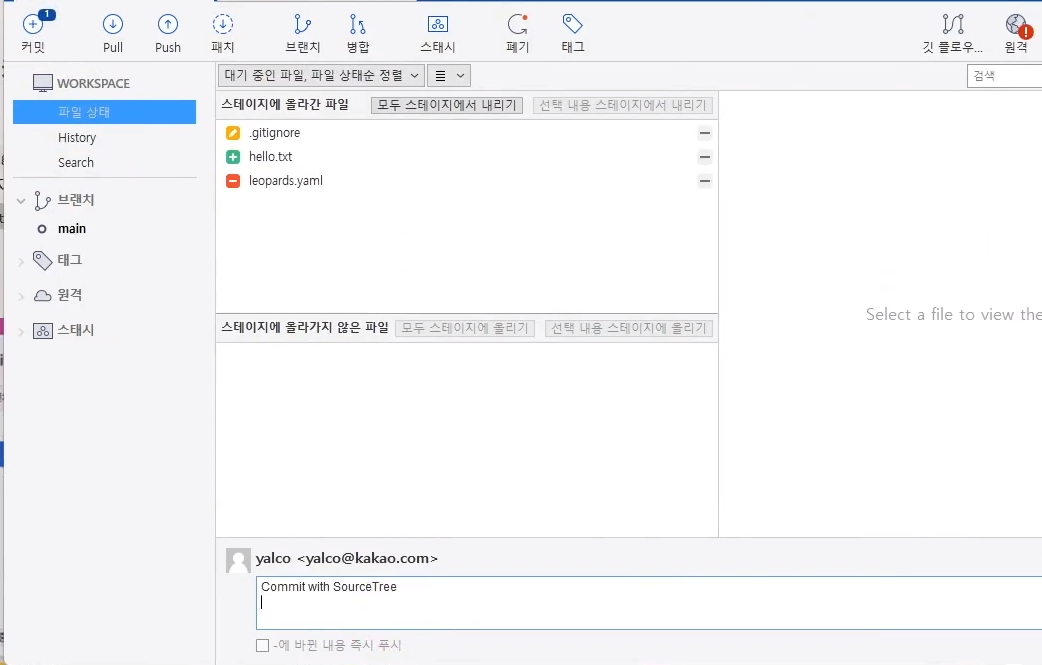Click the 원격 (Remote) toolbar icon

pos(1018,25)
